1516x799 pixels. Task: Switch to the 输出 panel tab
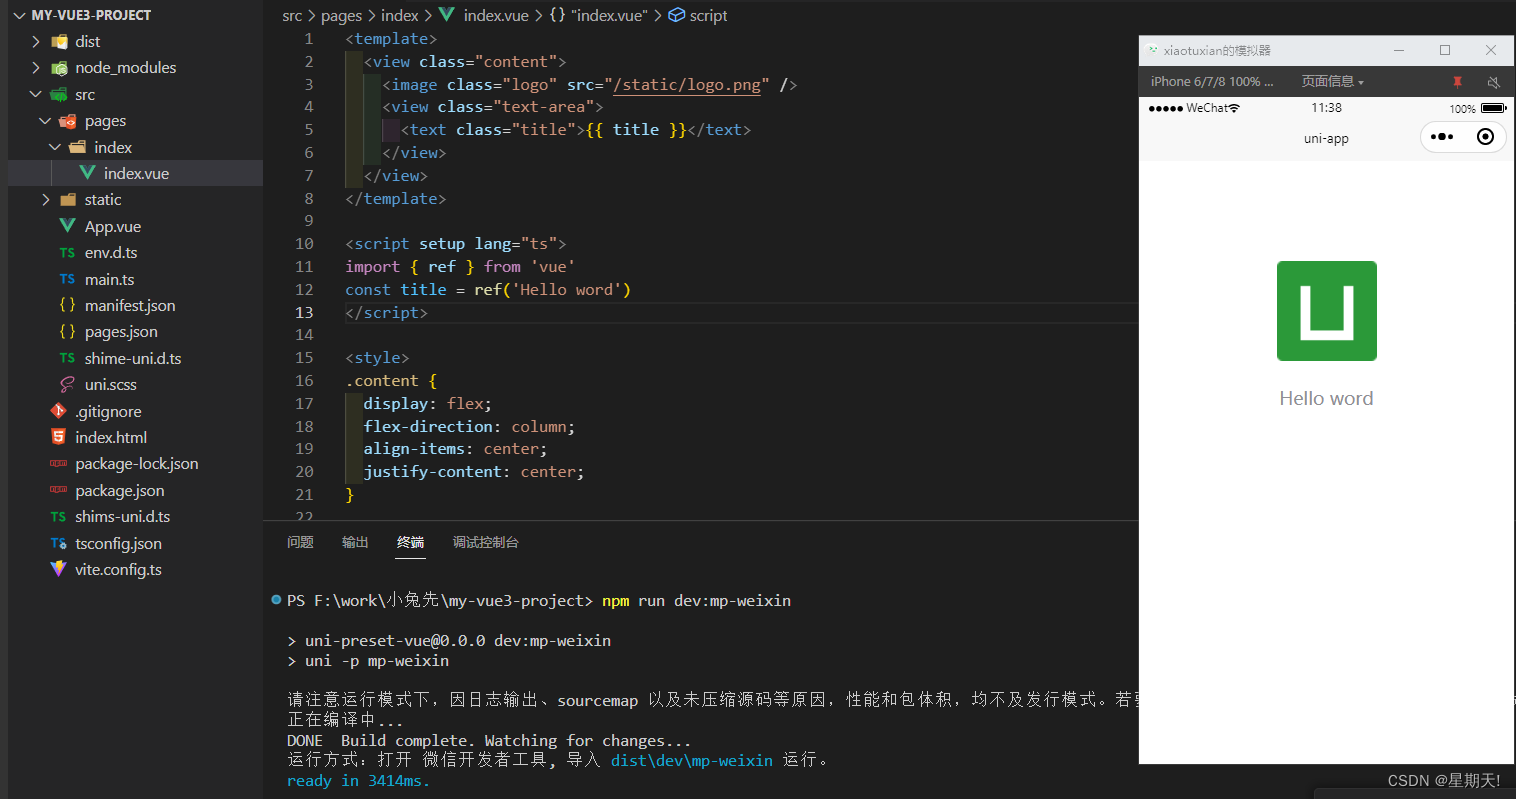point(355,542)
